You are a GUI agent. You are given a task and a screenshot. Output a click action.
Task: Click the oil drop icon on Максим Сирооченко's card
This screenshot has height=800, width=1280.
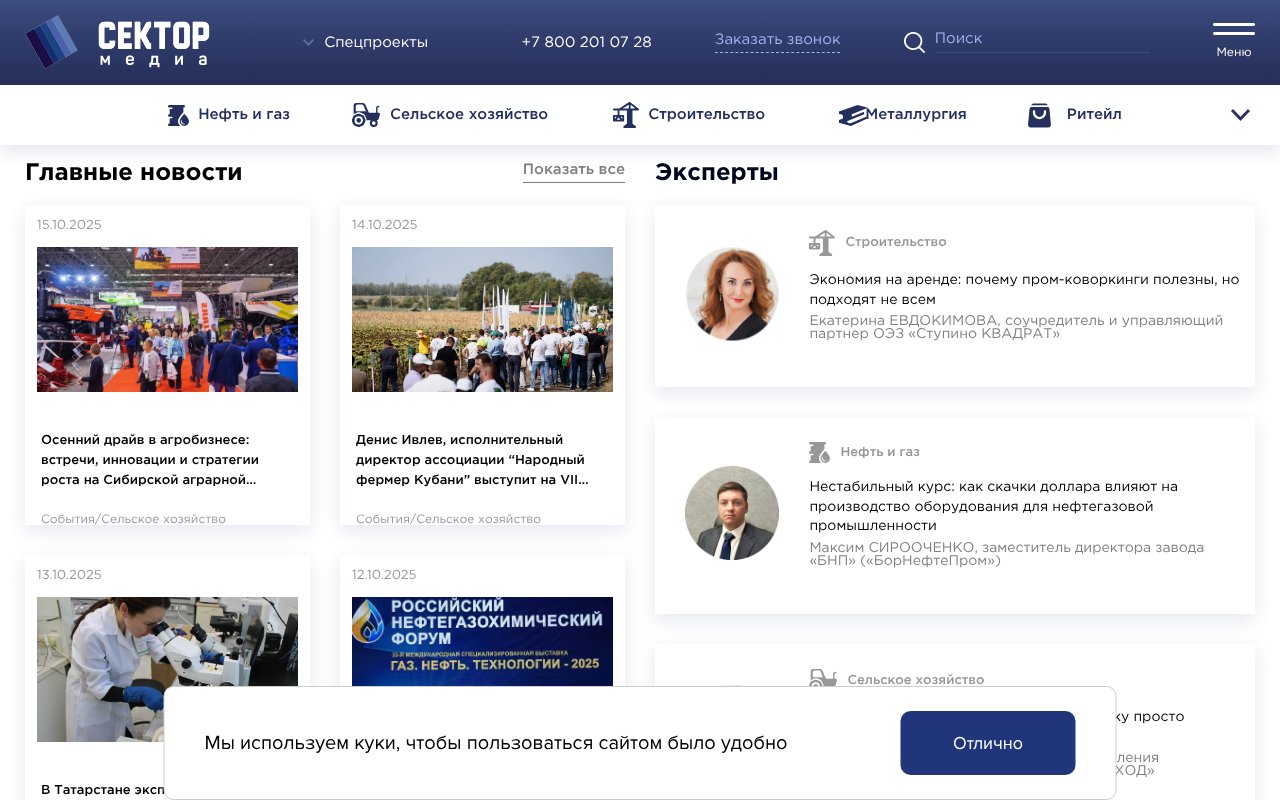pyautogui.click(x=820, y=452)
